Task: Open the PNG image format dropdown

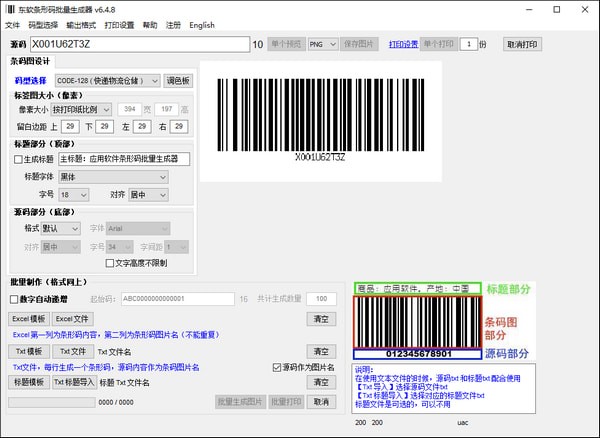Action: (x=321, y=45)
